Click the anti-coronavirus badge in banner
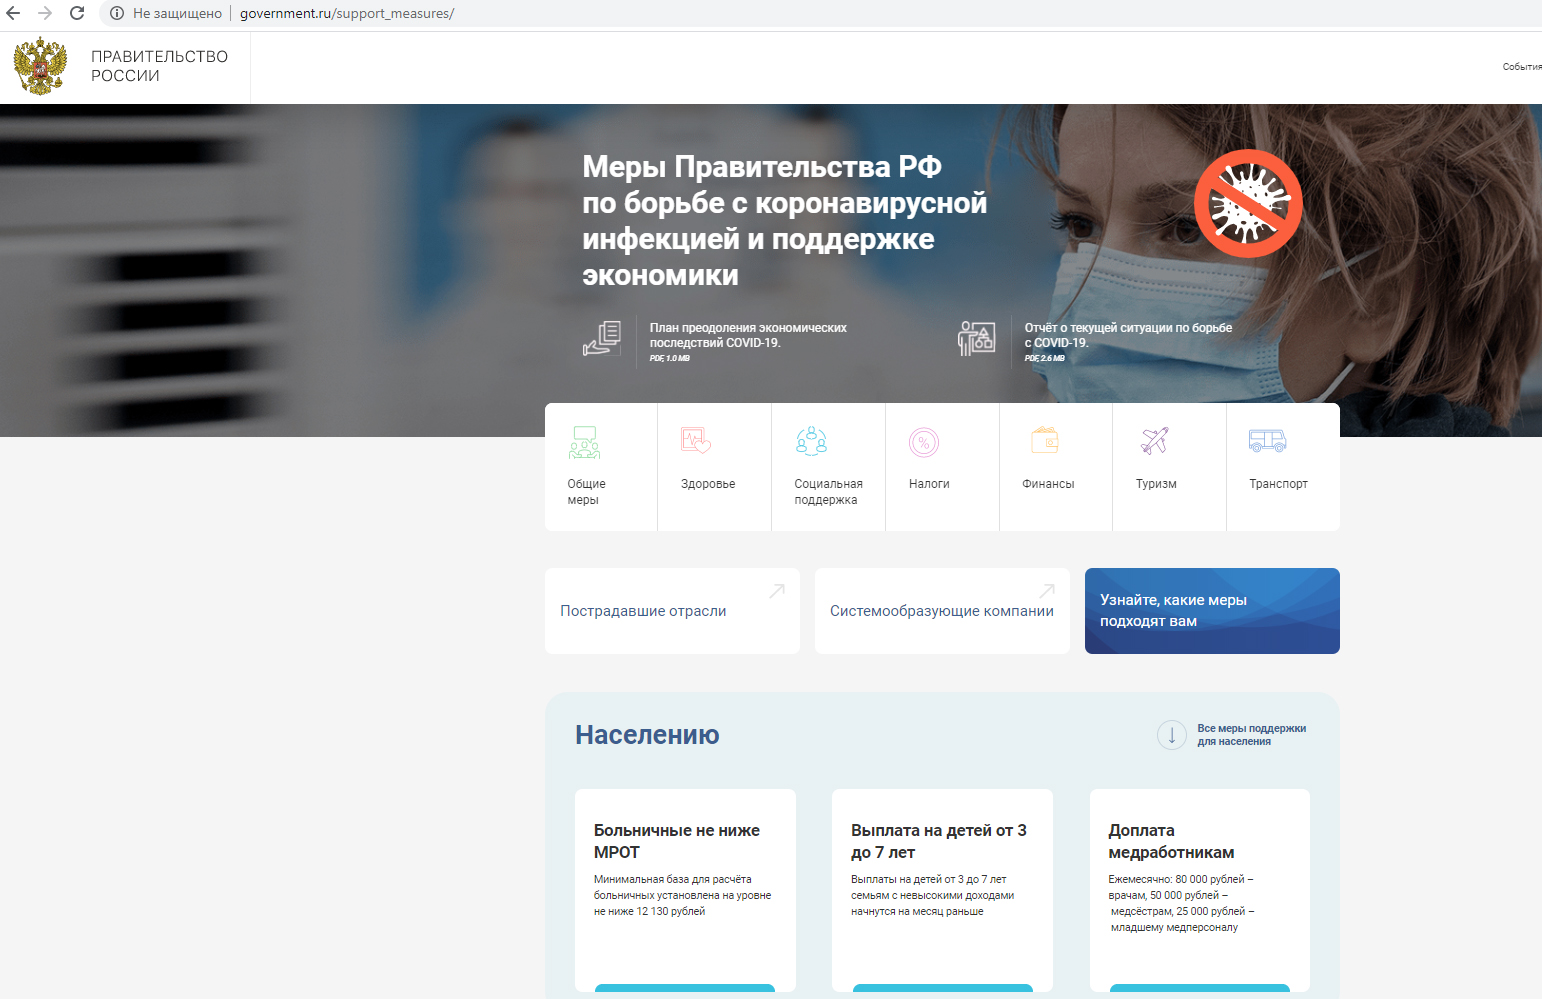 click(x=1247, y=204)
